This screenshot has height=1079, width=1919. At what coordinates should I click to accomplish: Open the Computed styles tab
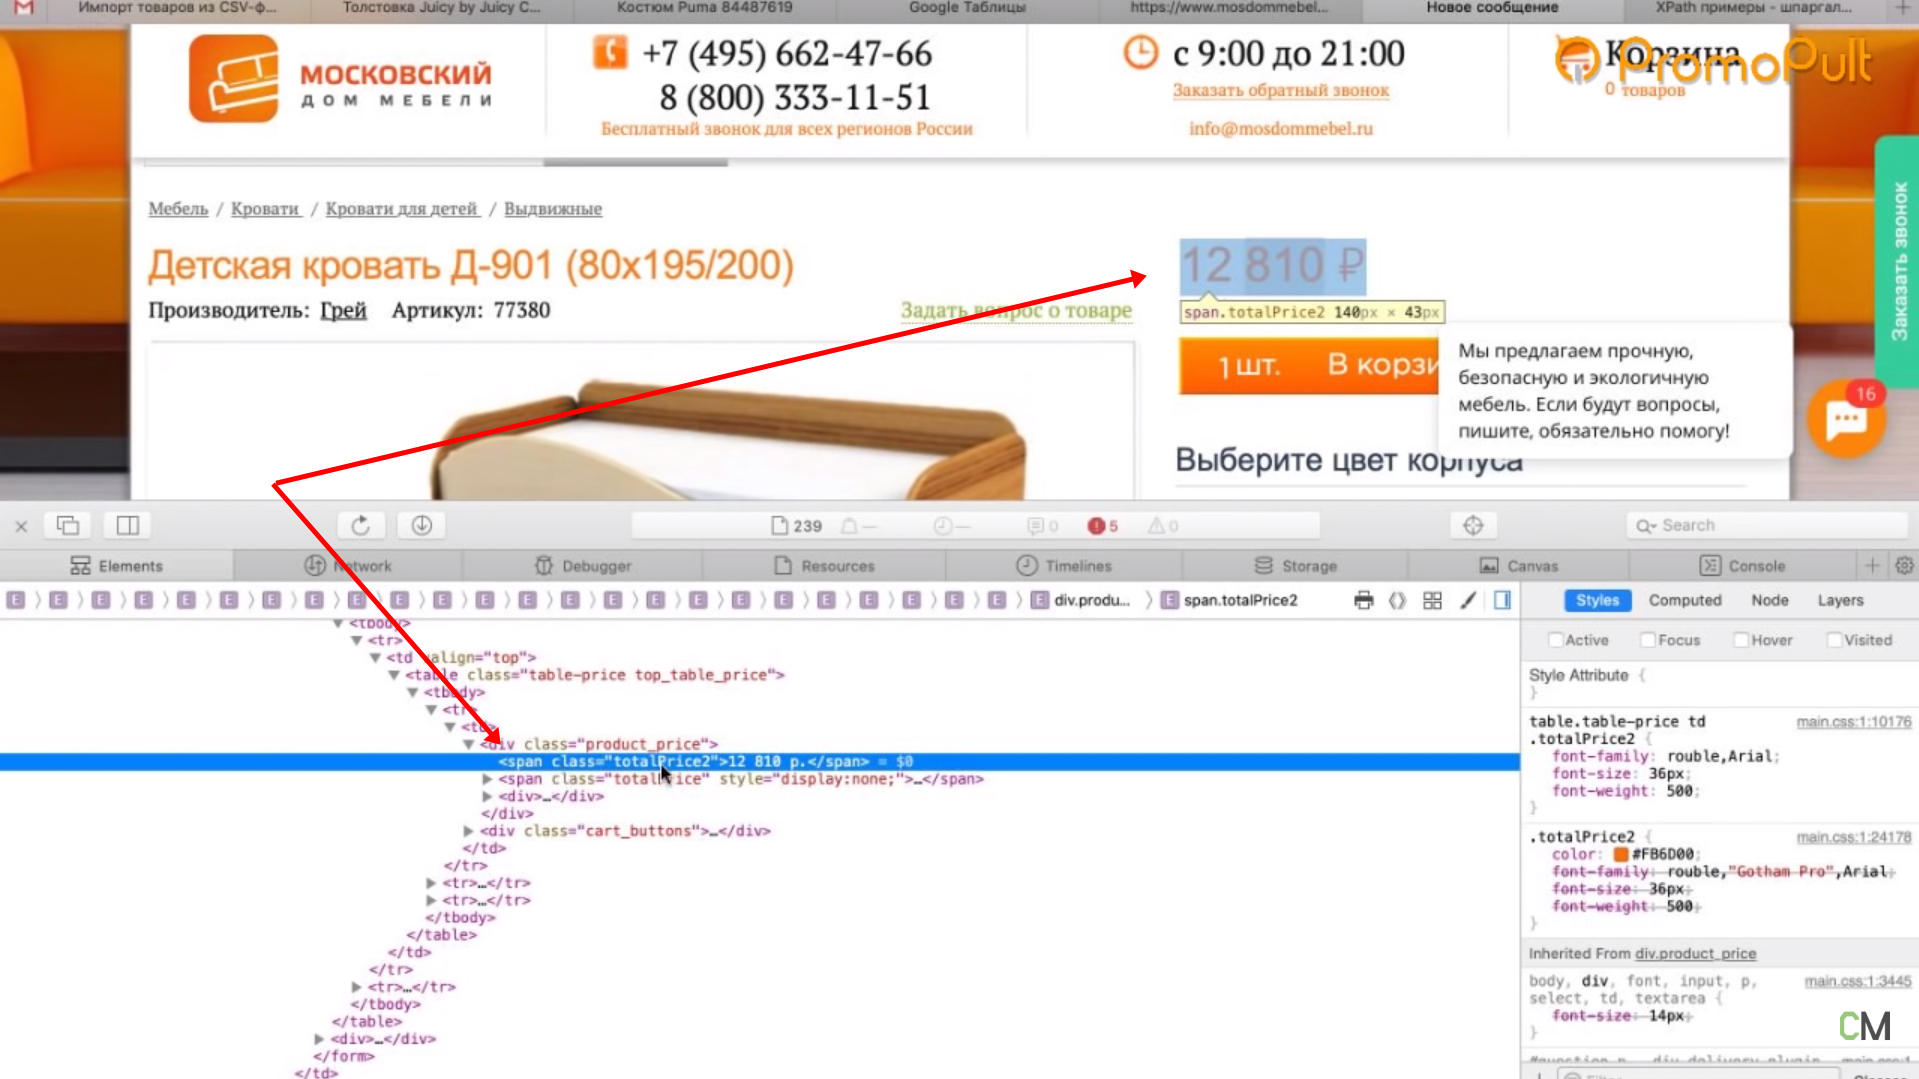coord(1684,600)
